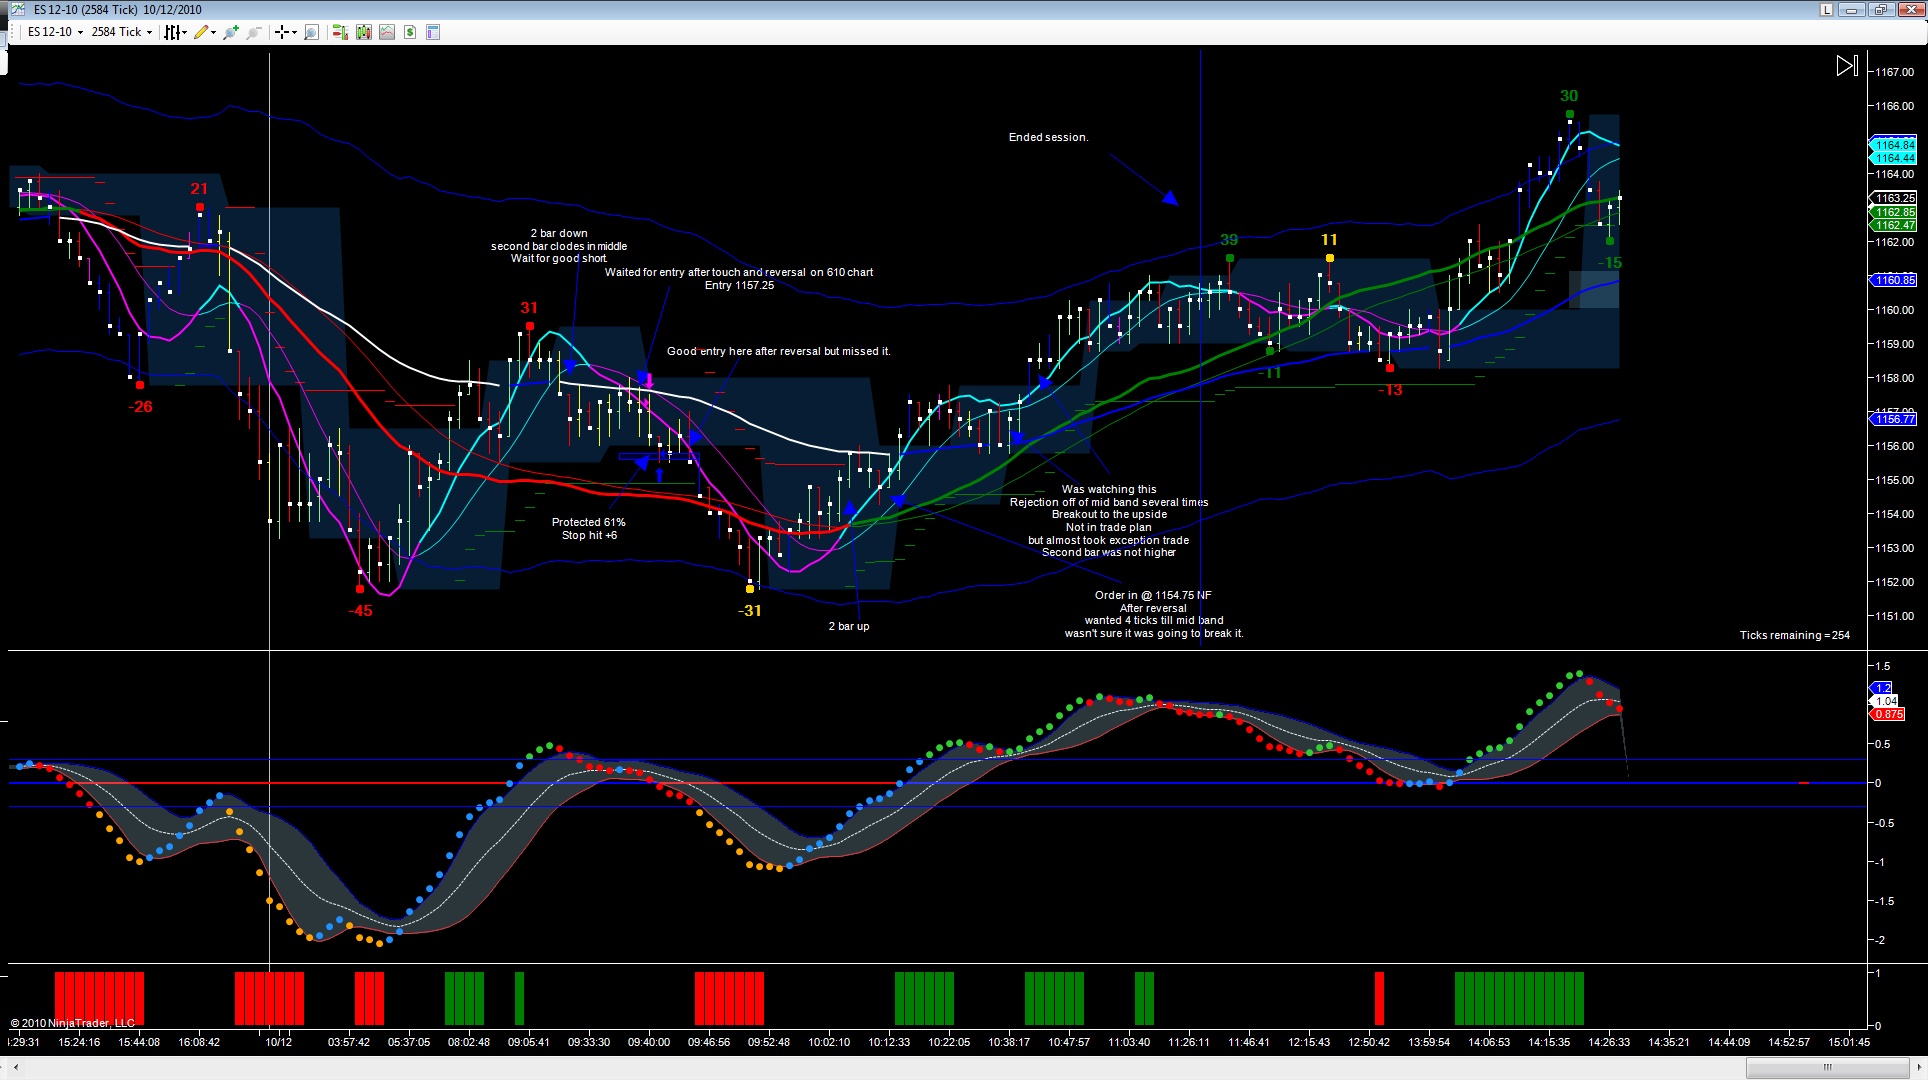Select the 'Order in @ 1154.75 NF' text
Screen dimensions: 1928x1080
click(1153, 596)
